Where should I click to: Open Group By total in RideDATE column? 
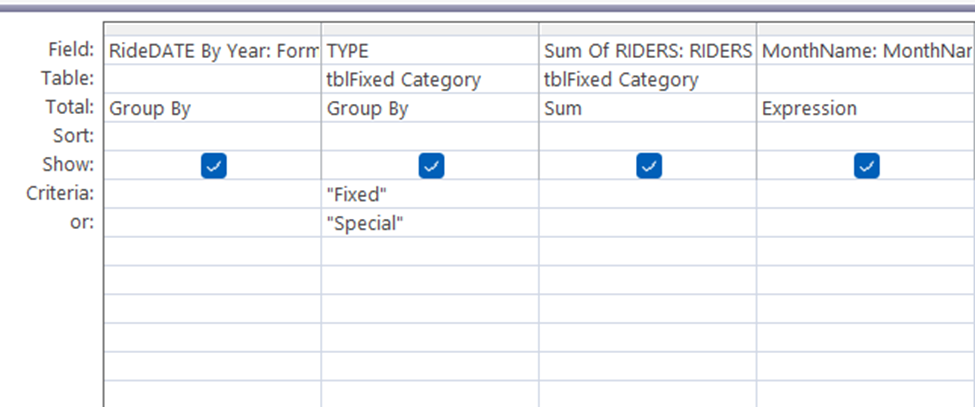click(212, 108)
